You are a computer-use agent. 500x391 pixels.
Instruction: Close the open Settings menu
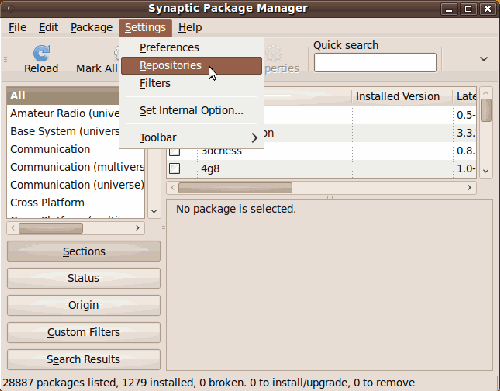click(145, 27)
